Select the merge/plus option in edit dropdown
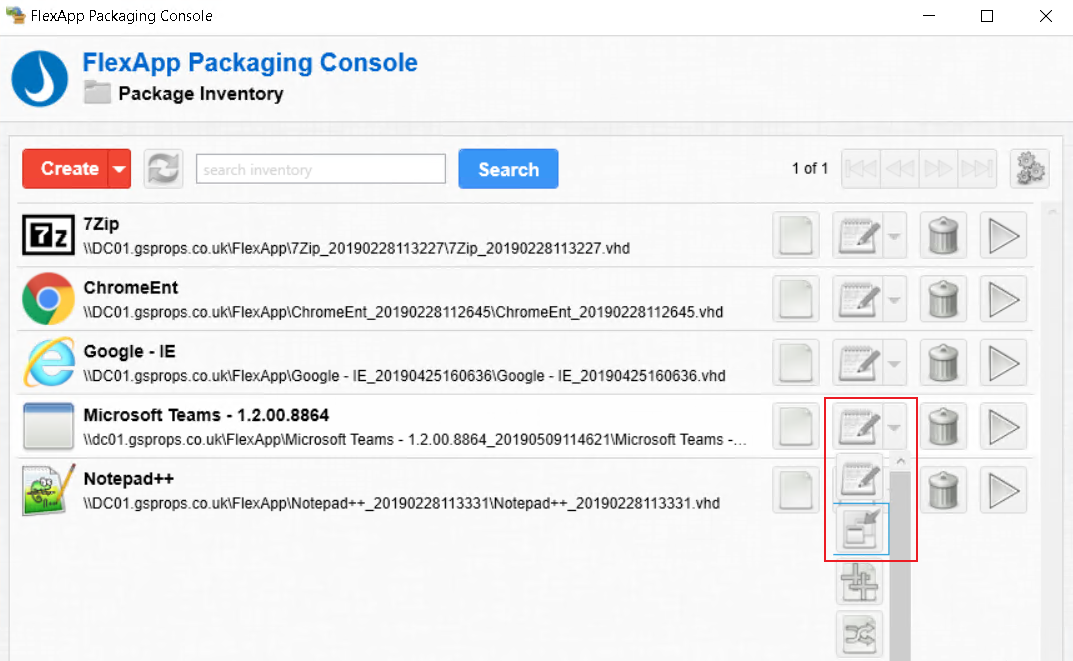This screenshot has width=1073, height=661. click(x=860, y=582)
